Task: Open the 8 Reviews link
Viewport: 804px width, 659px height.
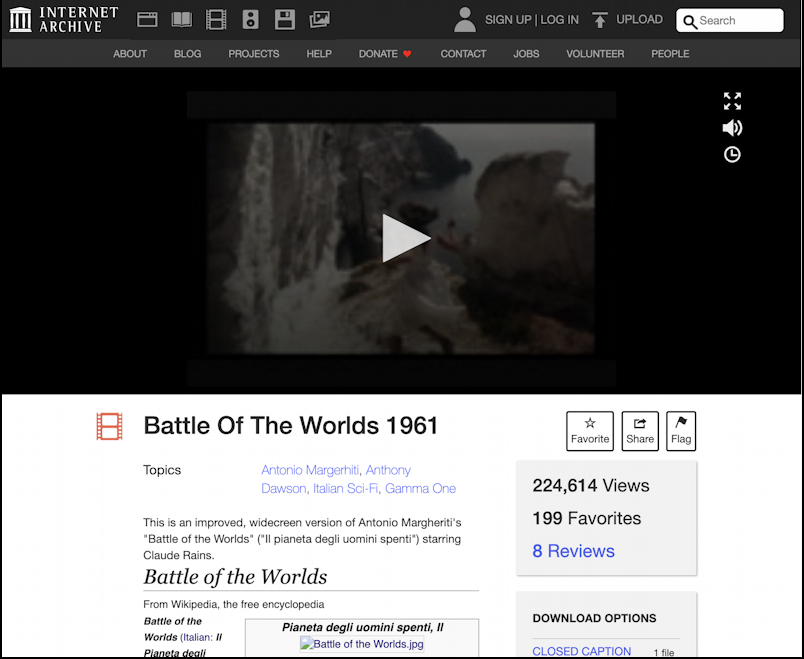Action: tap(573, 551)
